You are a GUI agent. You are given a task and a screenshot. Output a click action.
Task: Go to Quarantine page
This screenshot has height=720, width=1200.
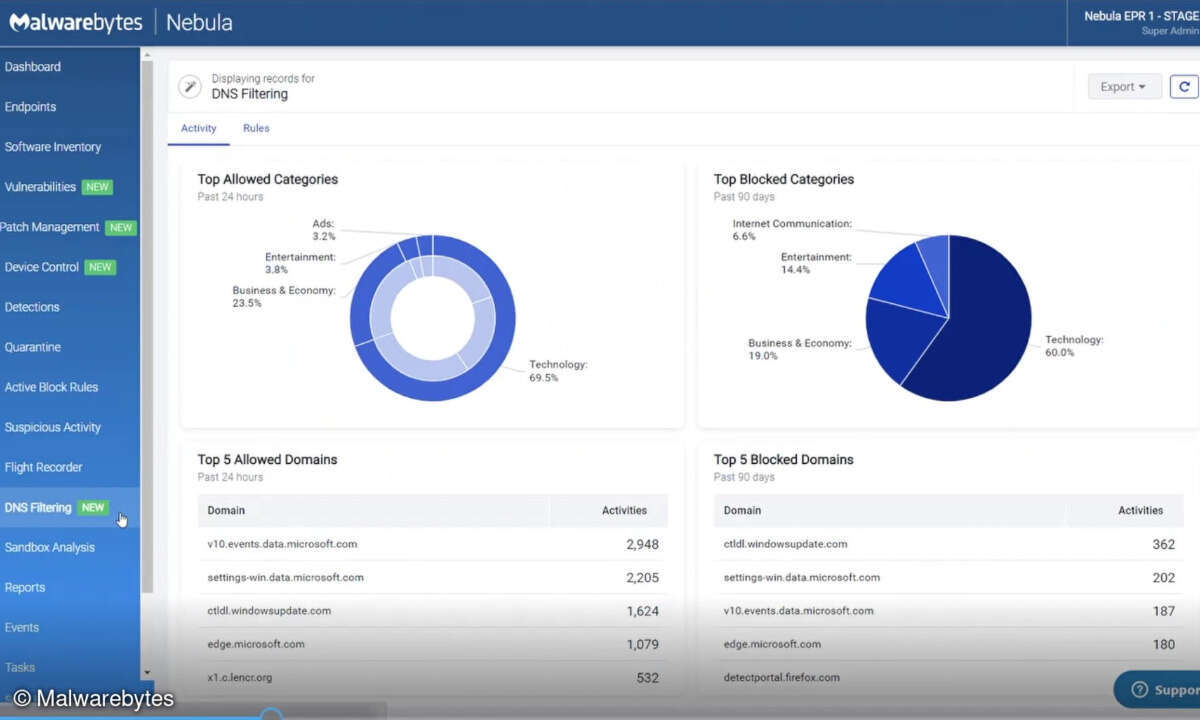click(x=33, y=347)
